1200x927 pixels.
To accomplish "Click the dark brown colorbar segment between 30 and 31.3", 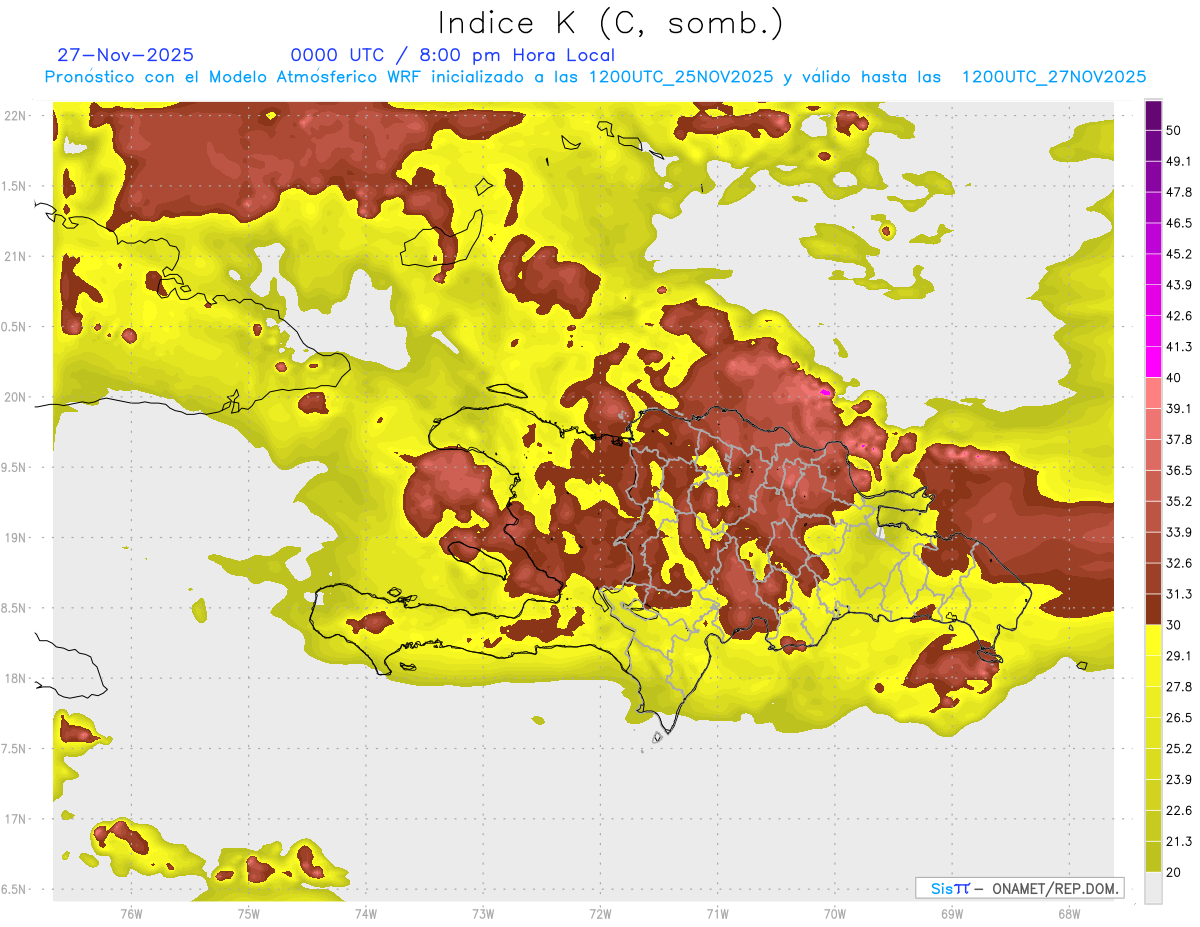I will (x=1153, y=609).
